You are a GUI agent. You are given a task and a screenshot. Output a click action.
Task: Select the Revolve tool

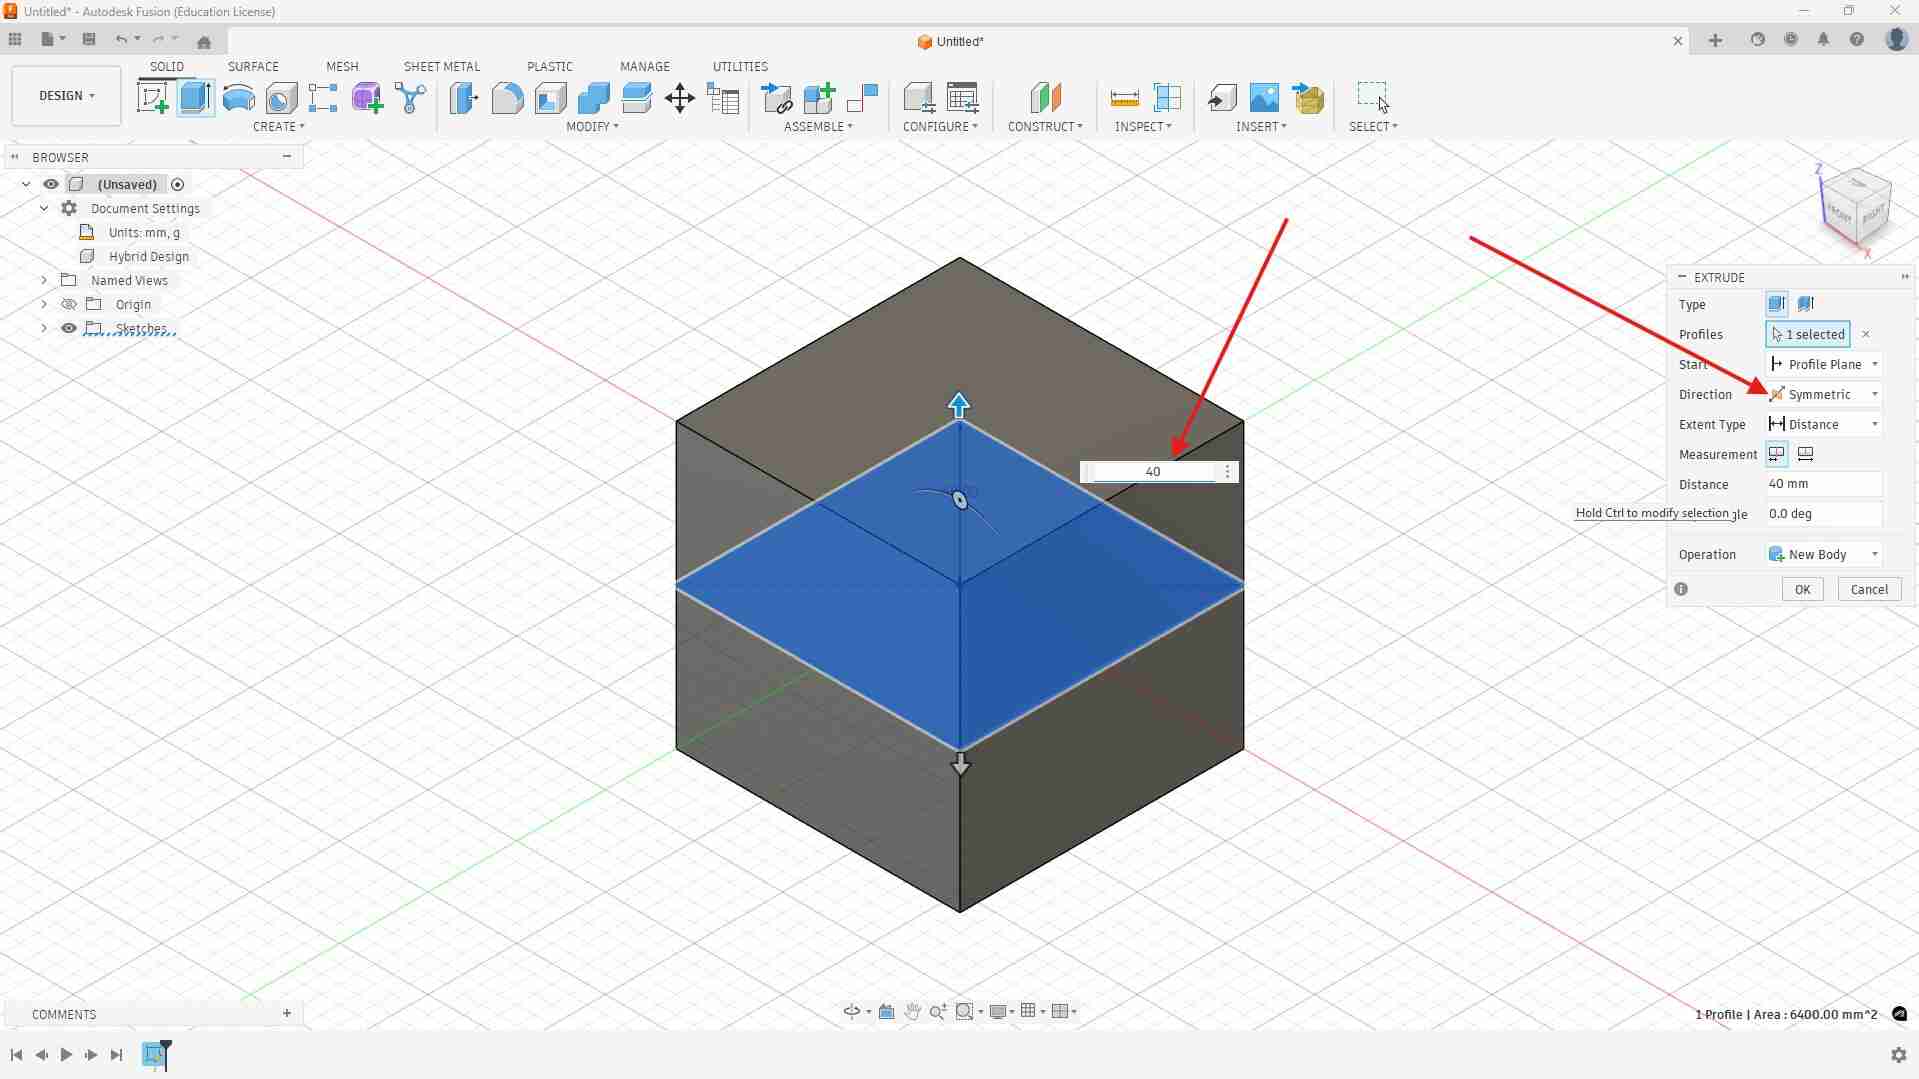238,98
